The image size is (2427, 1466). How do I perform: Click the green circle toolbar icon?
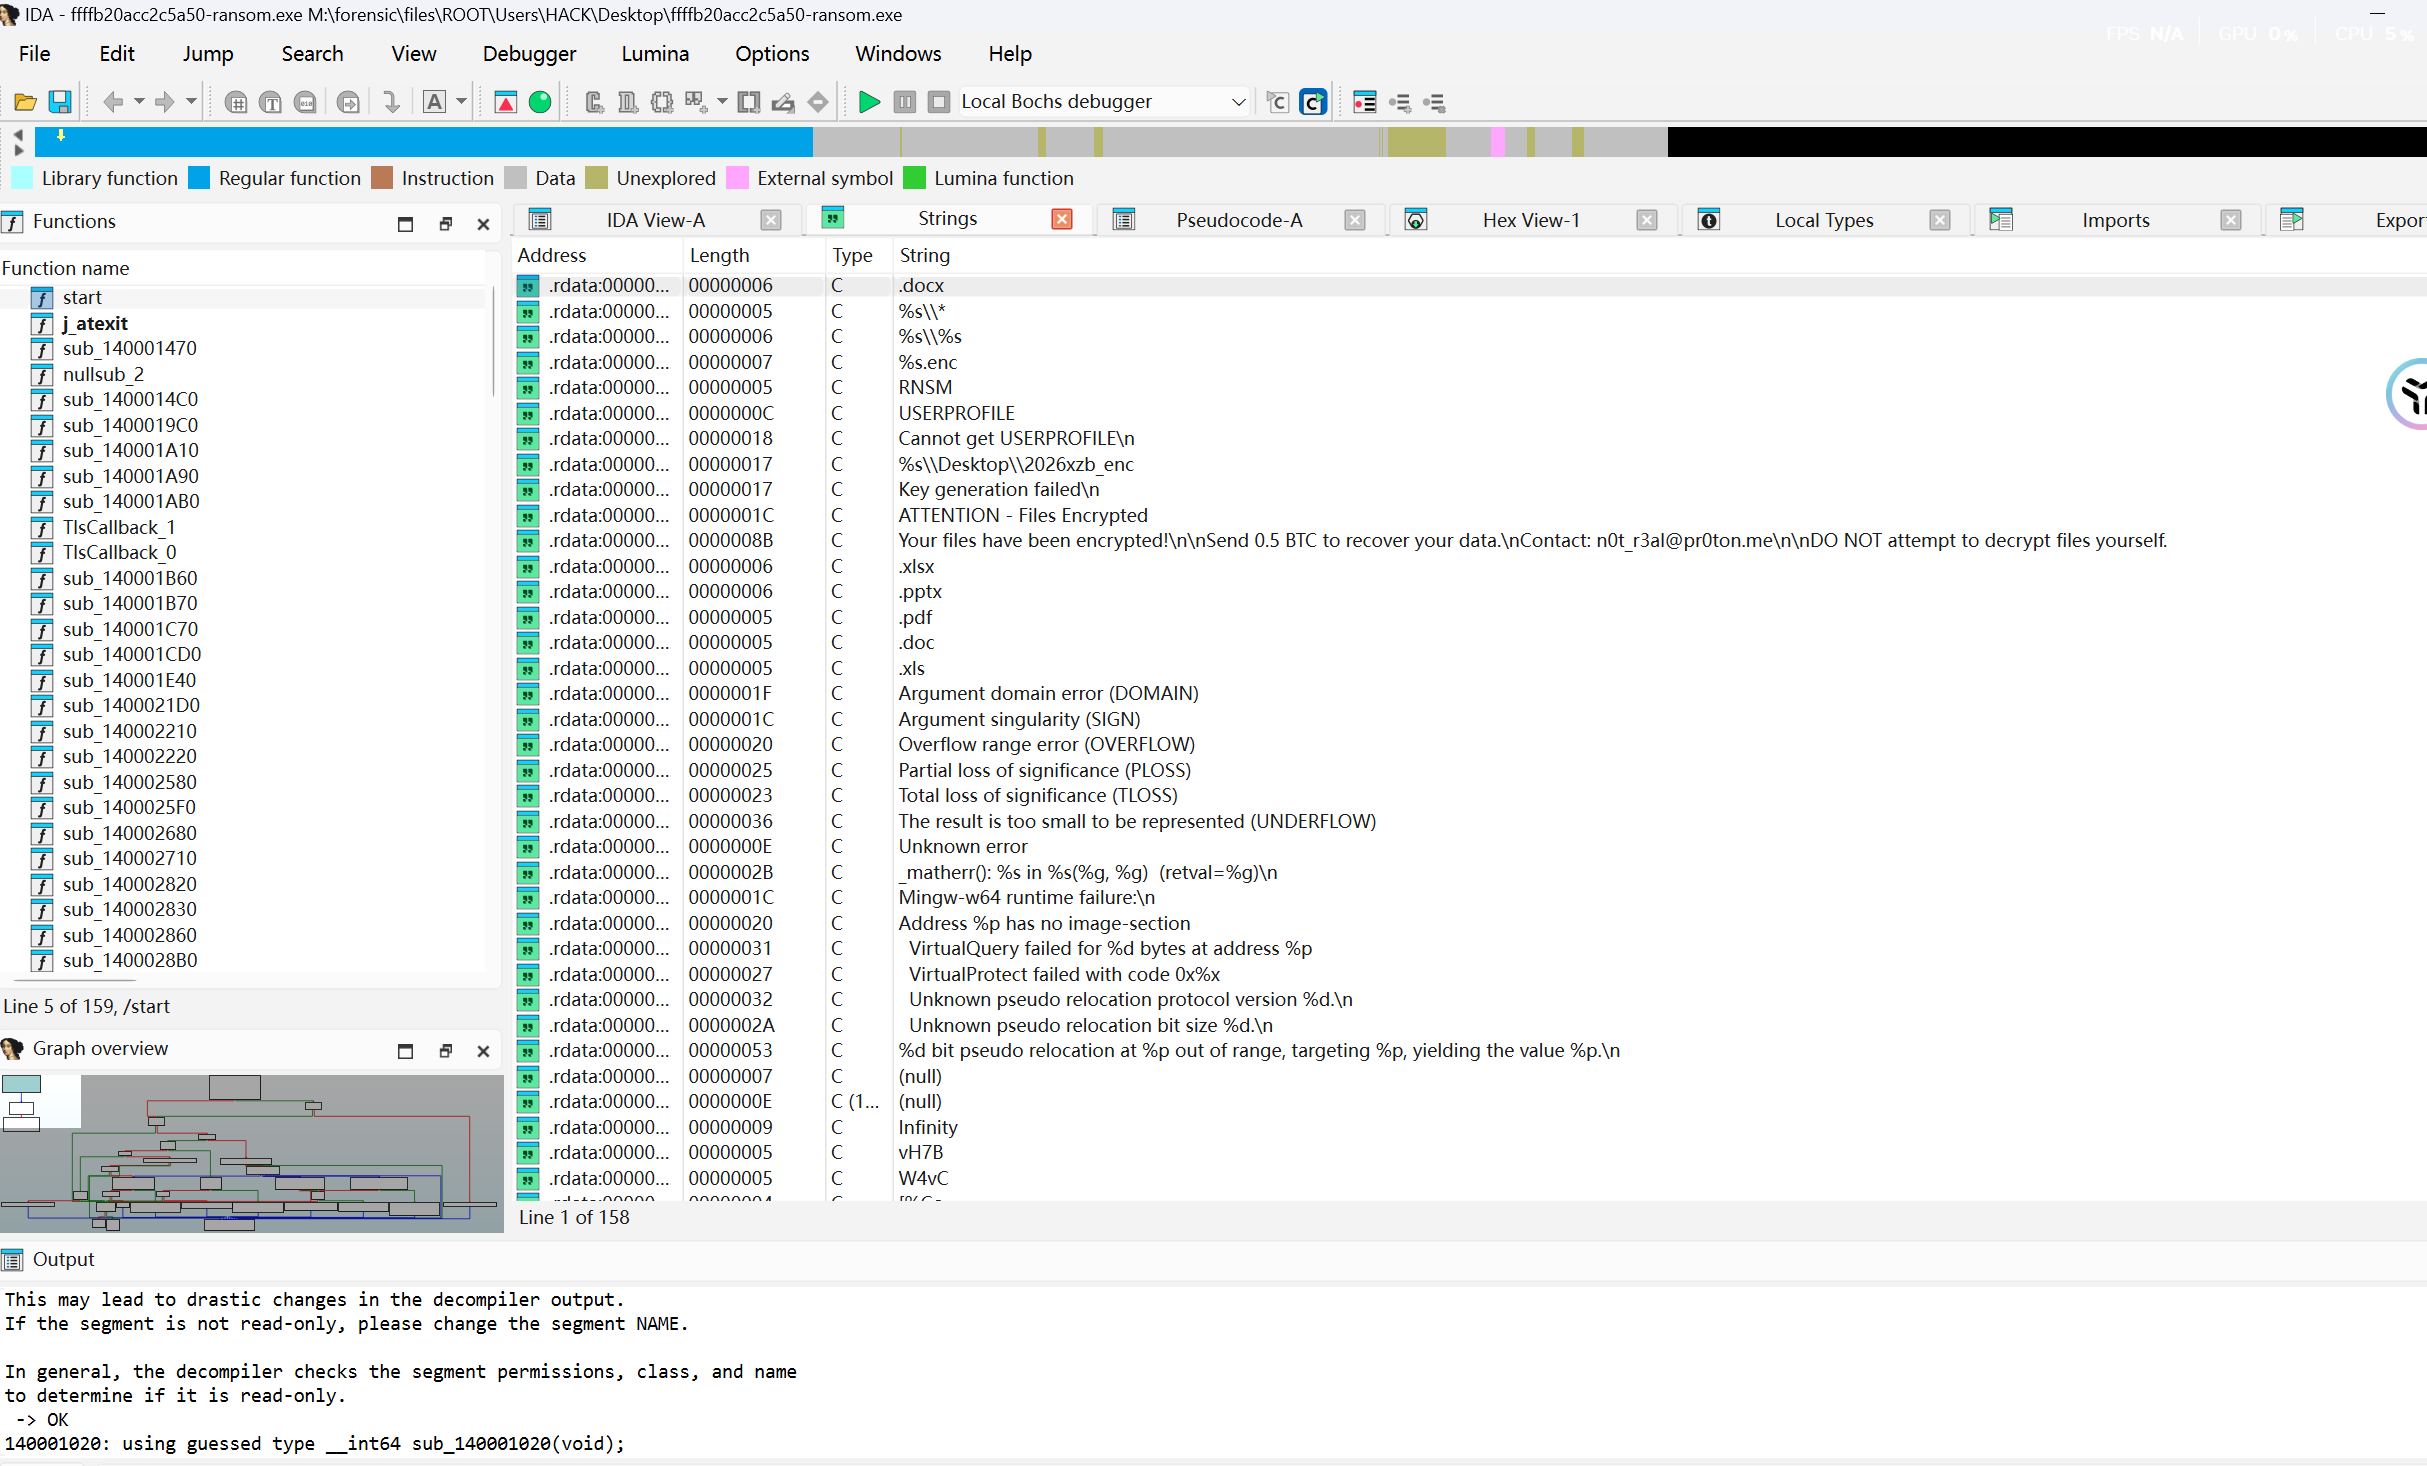540,102
